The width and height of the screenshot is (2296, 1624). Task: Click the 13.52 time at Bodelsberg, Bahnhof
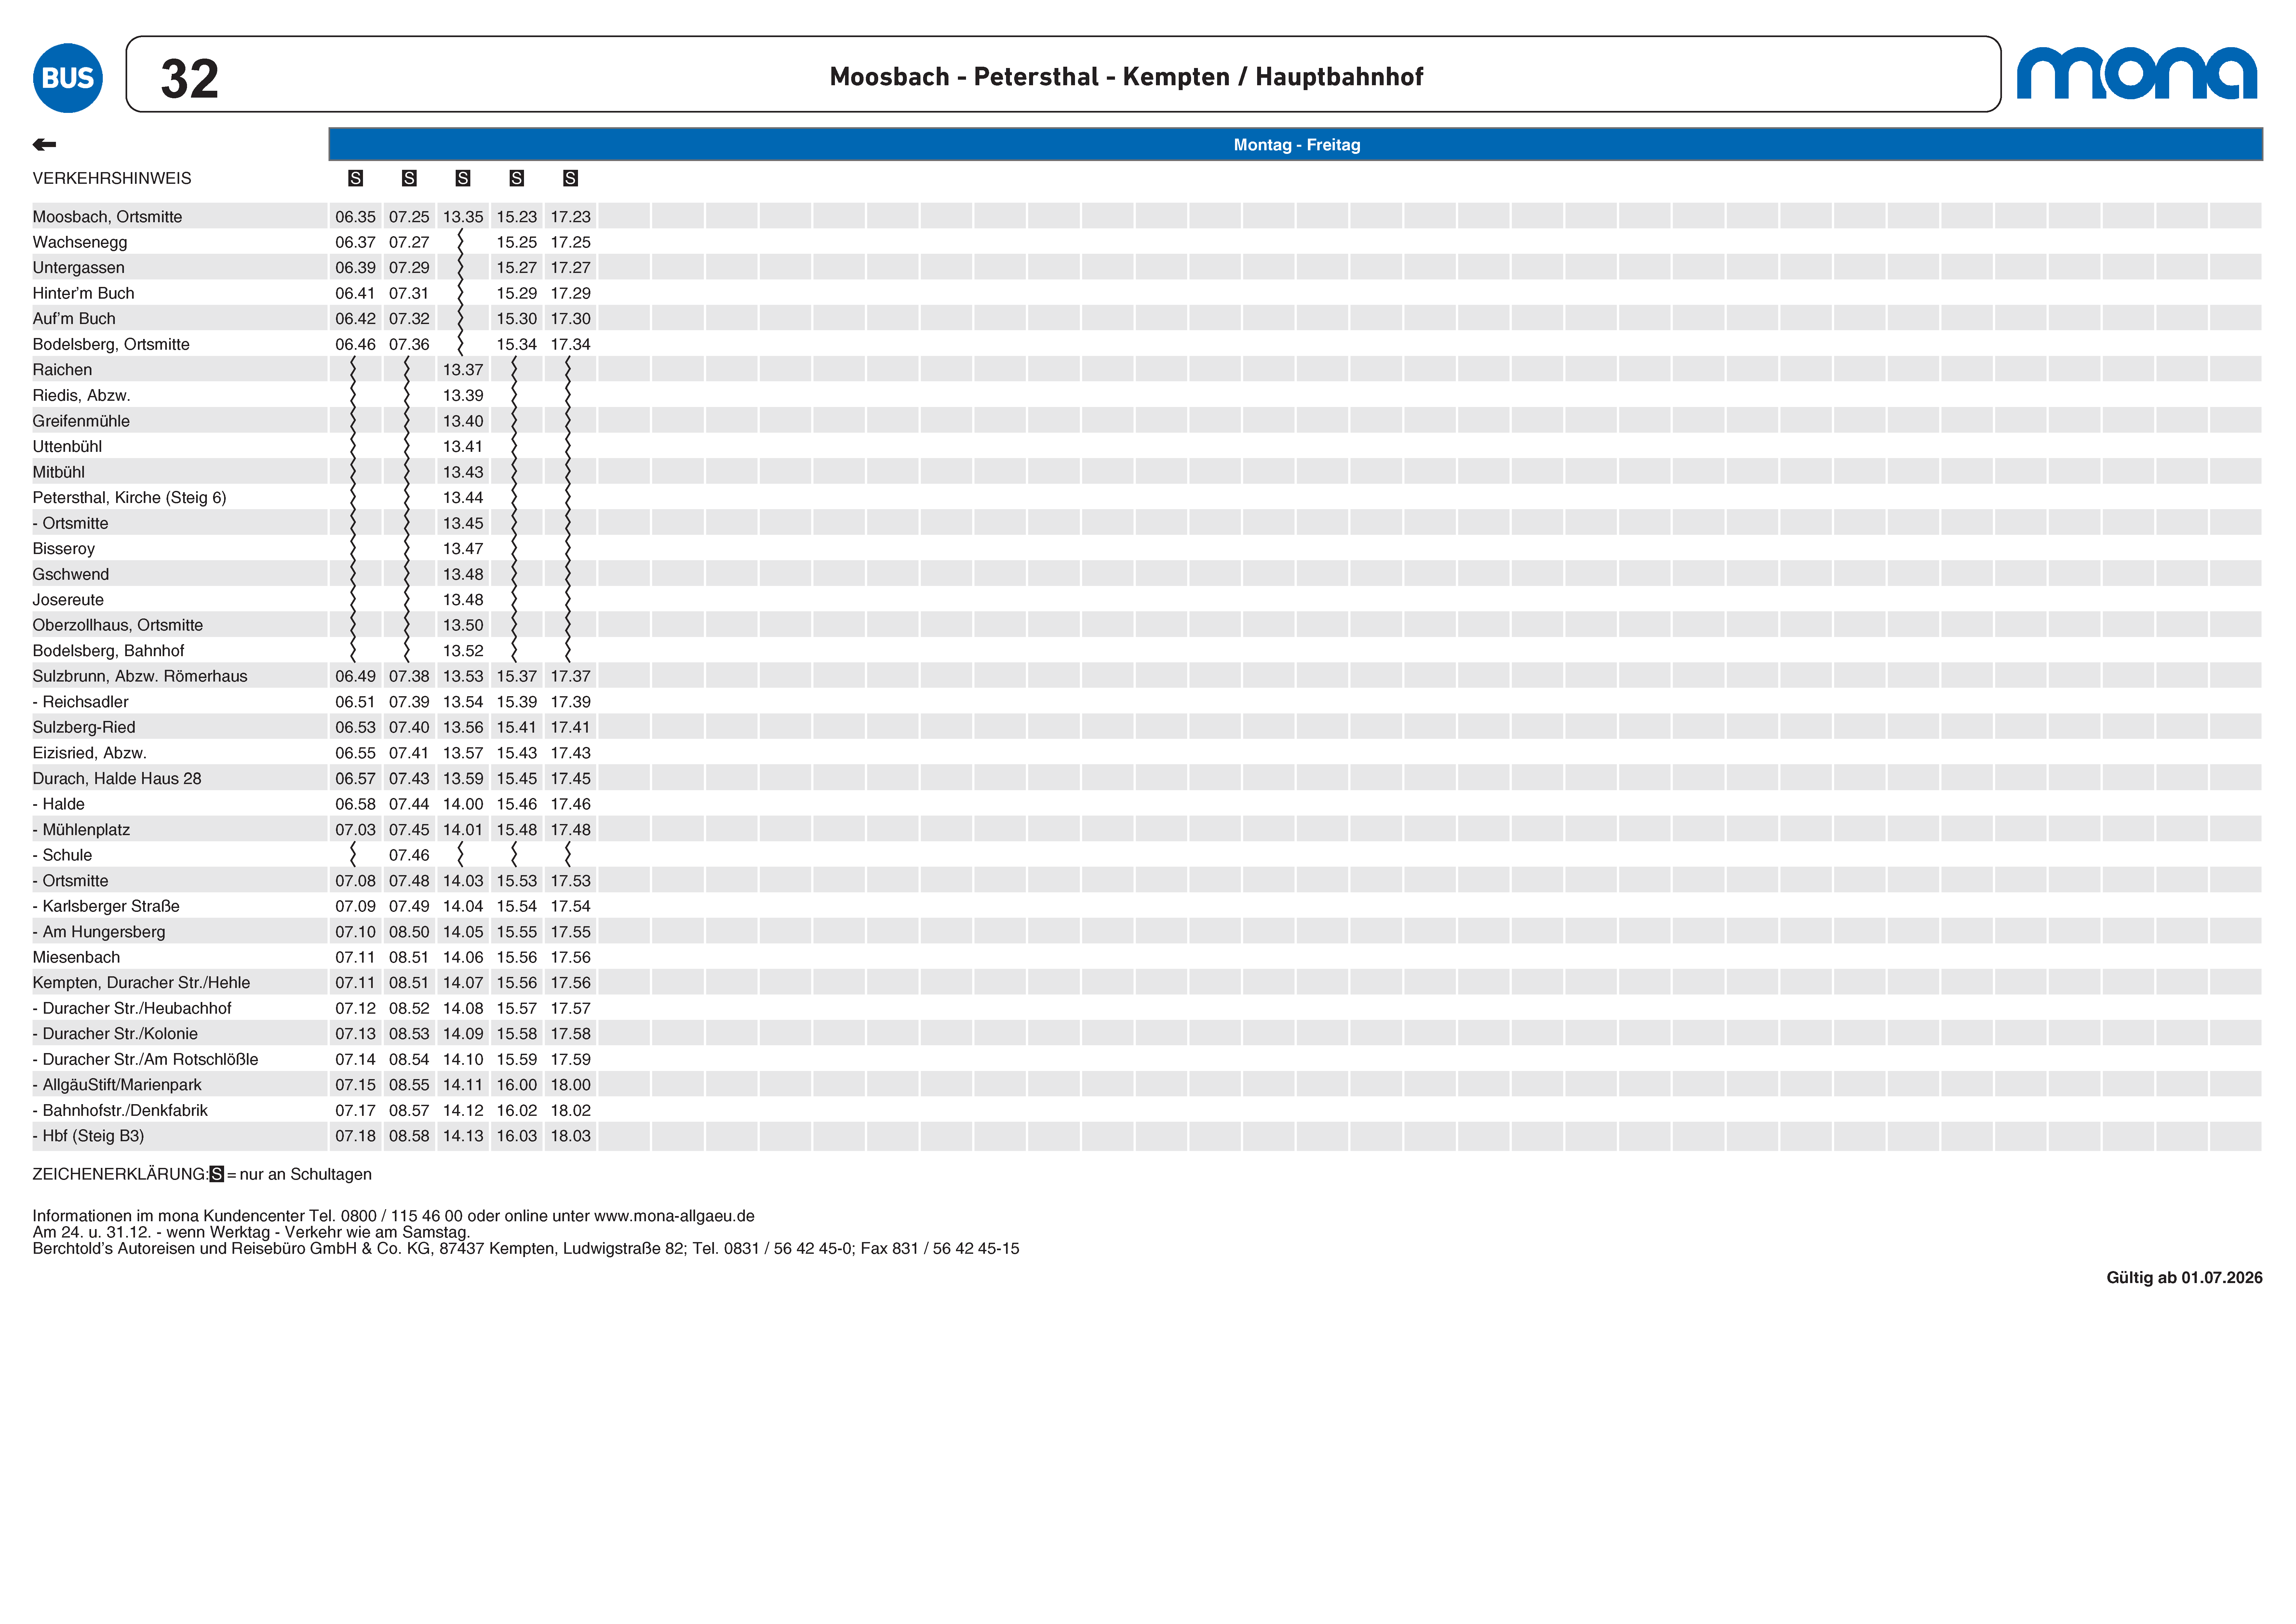click(x=463, y=651)
